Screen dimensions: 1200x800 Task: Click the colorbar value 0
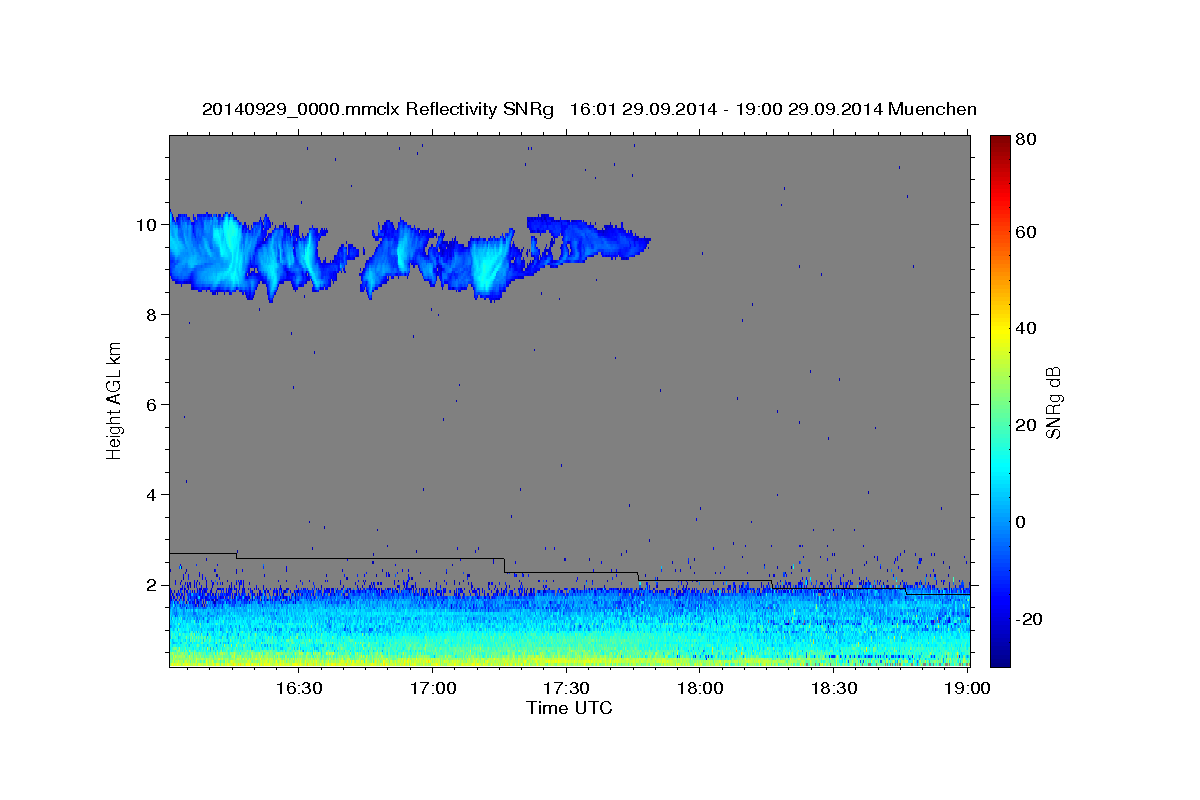1022,522
